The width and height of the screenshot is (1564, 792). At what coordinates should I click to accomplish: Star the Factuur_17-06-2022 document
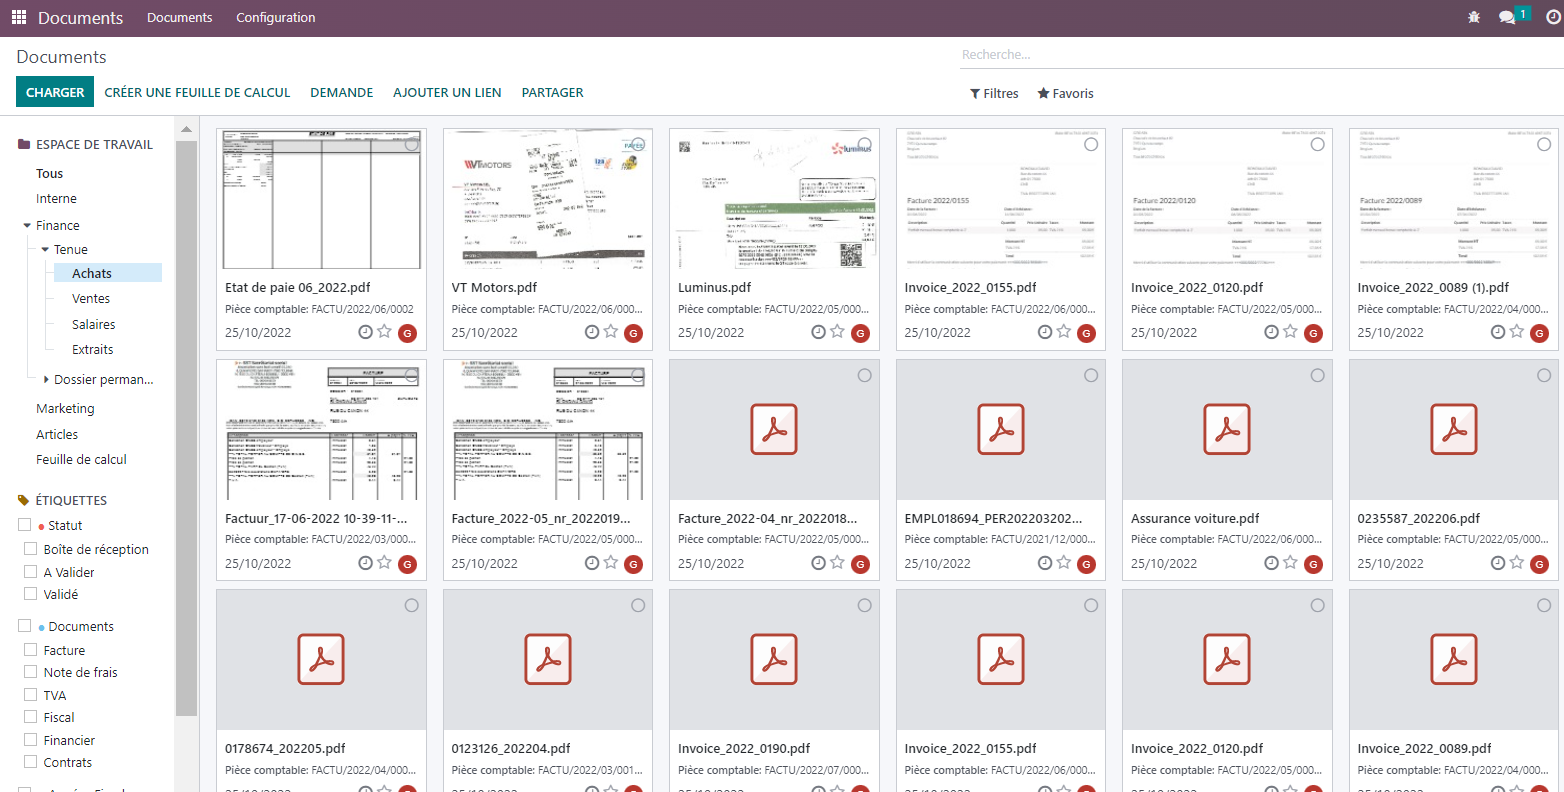[x=384, y=563]
